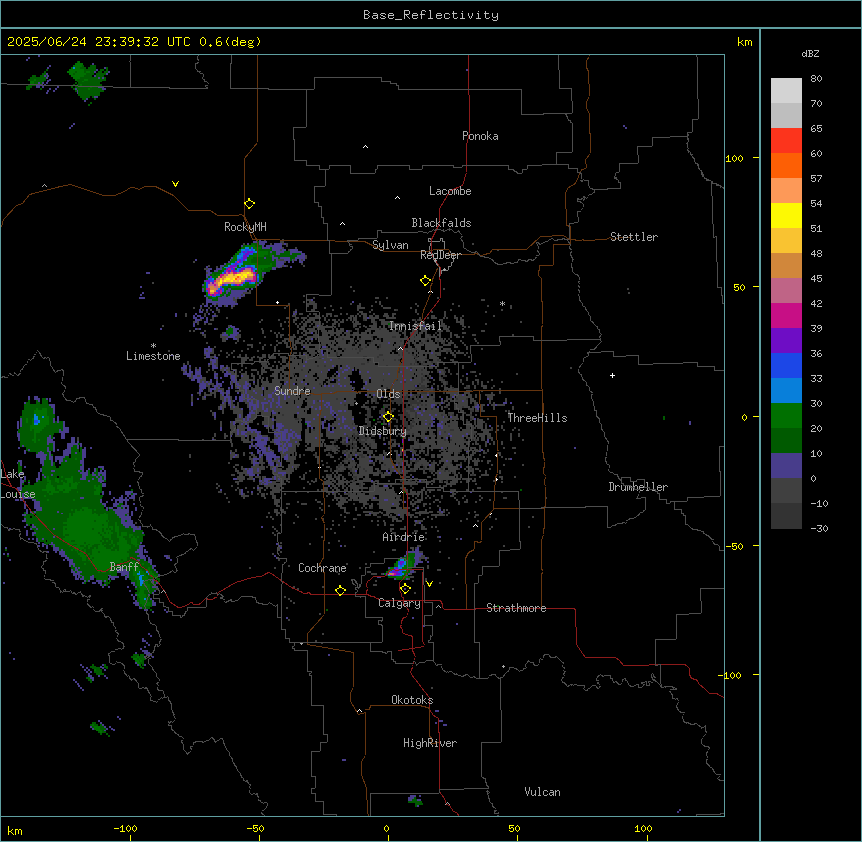Viewport: 862px width, 842px height.
Task: Click the Stettler city label
Action: click(x=634, y=237)
